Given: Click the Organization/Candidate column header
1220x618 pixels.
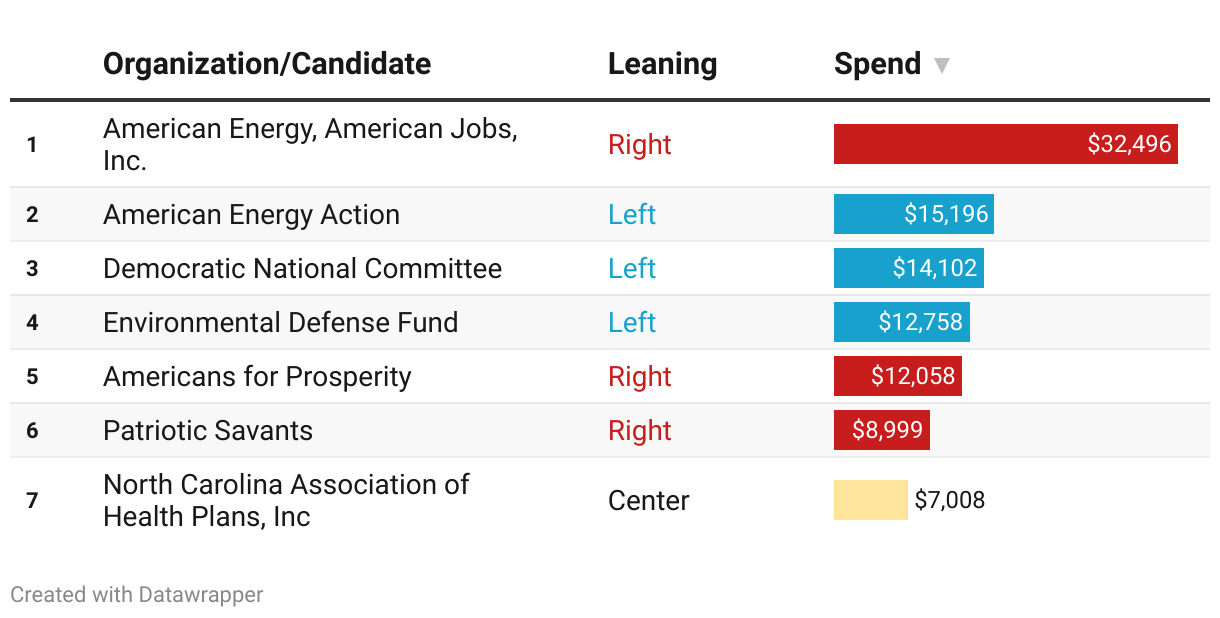Looking at the screenshot, I should 267,64.
